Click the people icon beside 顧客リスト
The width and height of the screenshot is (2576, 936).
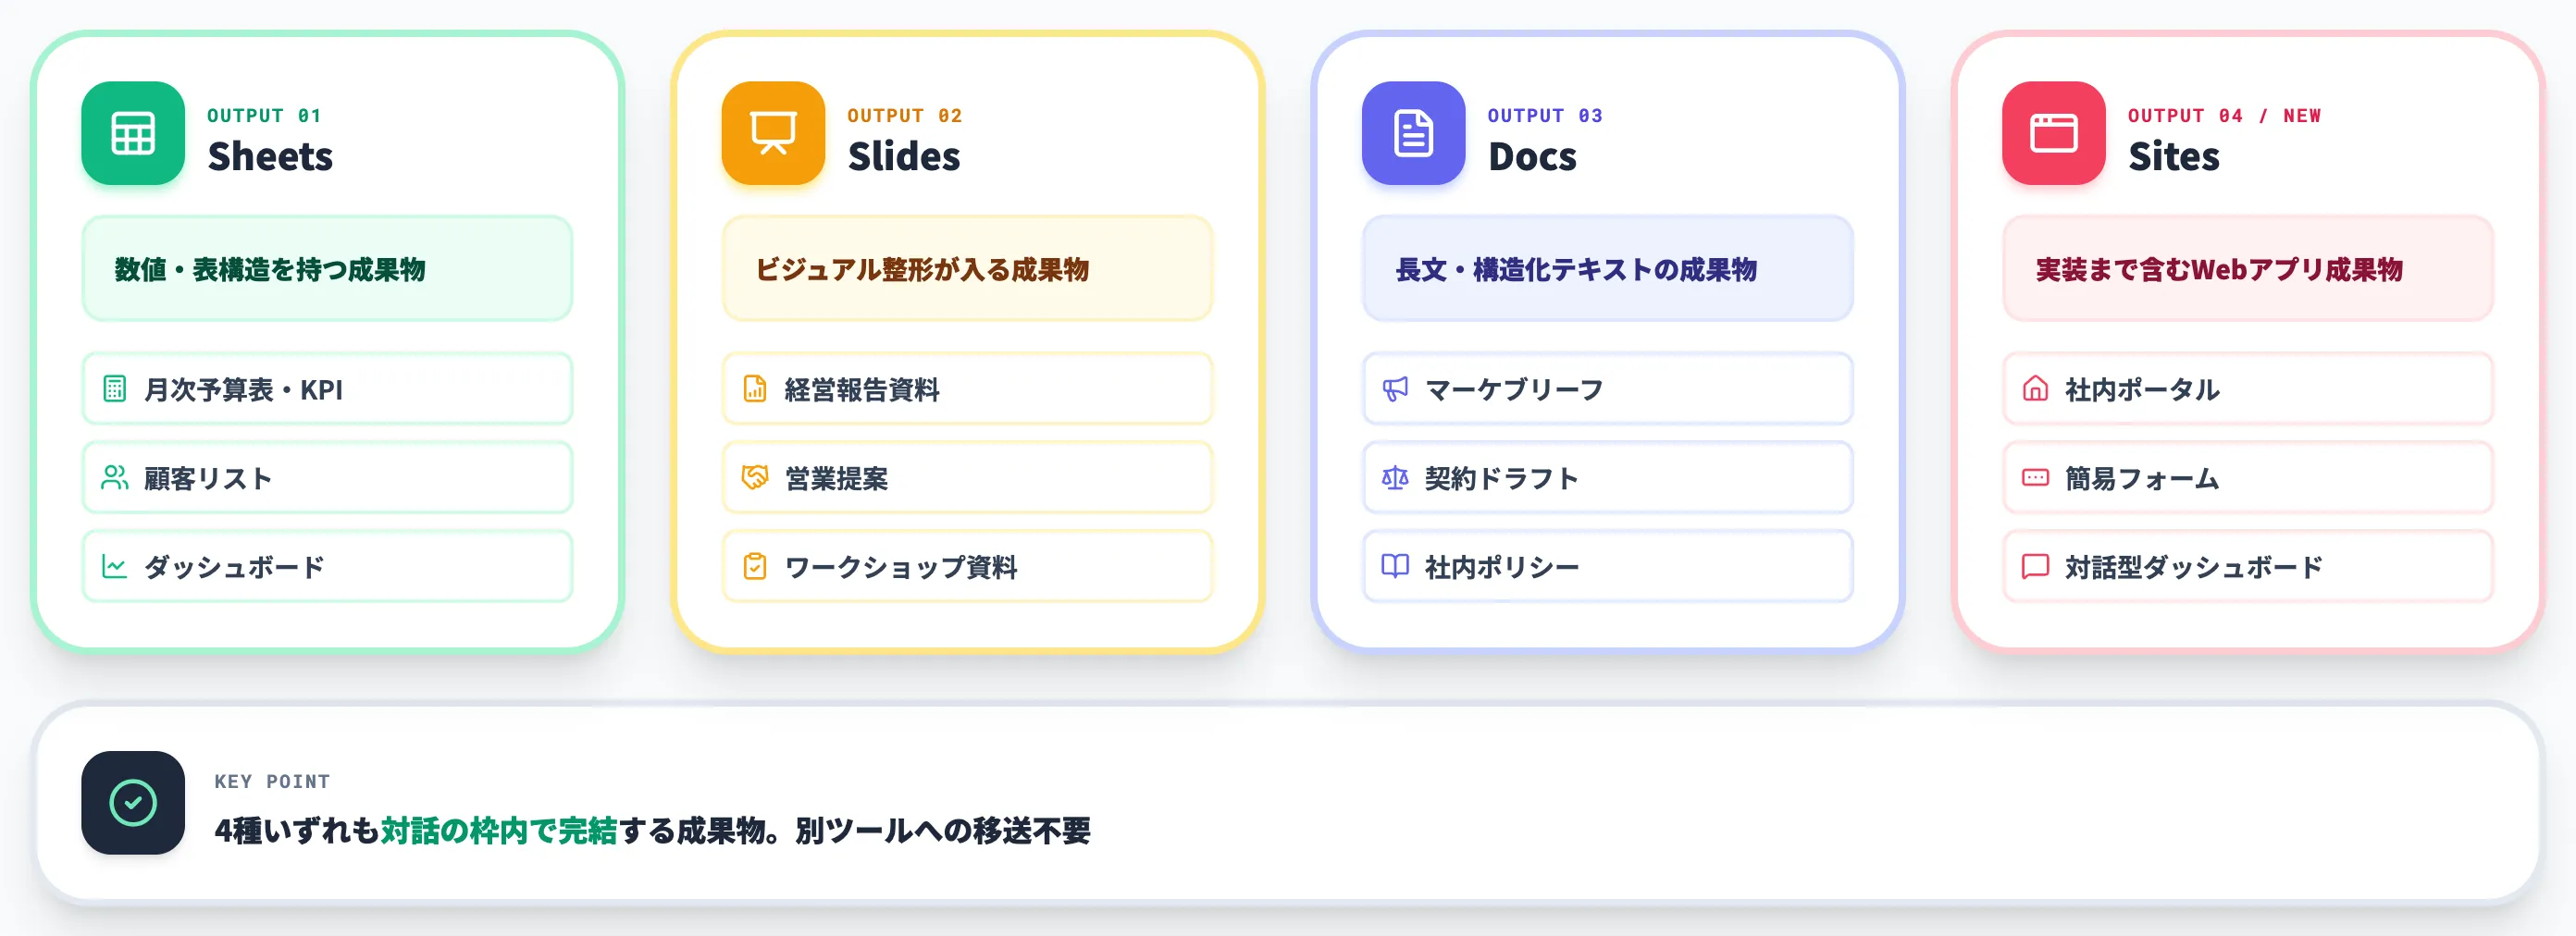115,478
